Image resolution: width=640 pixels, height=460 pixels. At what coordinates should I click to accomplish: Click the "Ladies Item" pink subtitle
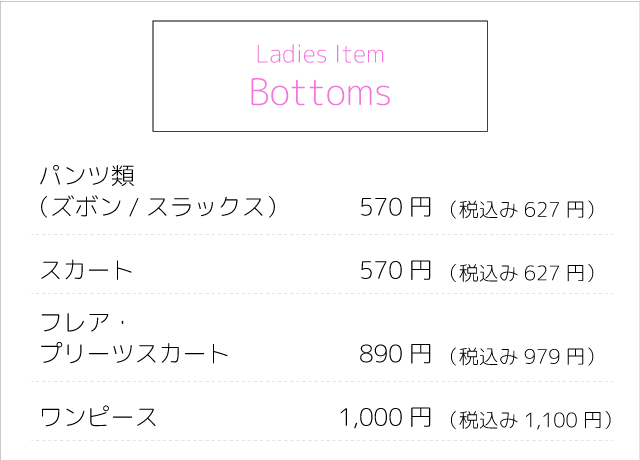click(x=320, y=54)
